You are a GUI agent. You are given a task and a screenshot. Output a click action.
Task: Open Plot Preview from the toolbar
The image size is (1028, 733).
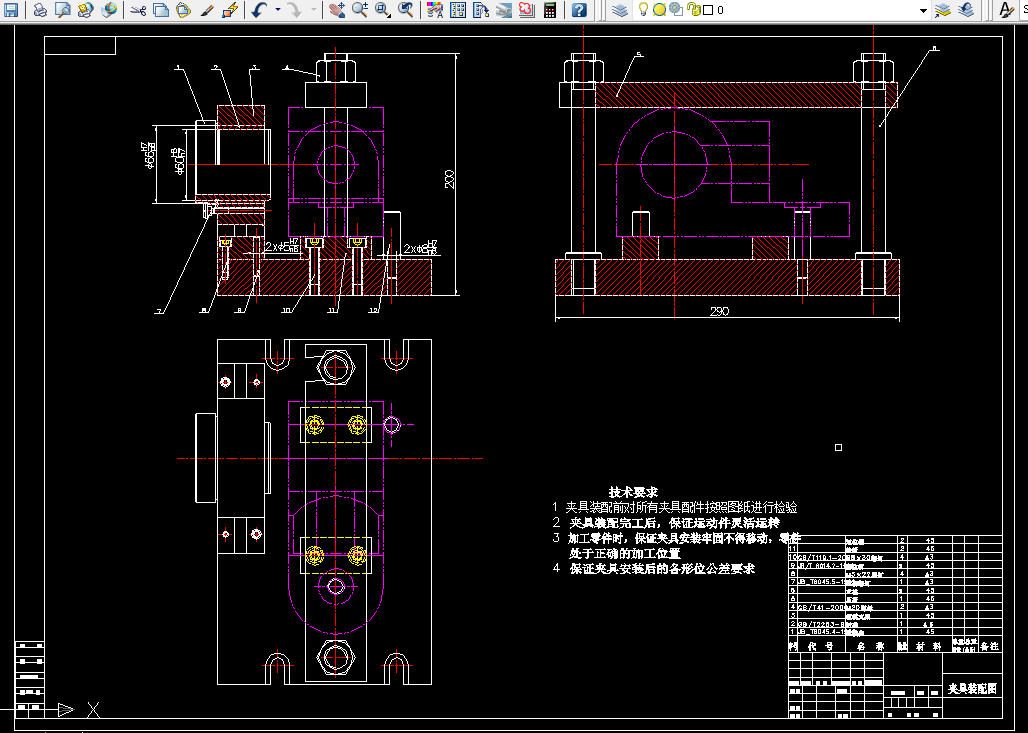pos(63,10)
